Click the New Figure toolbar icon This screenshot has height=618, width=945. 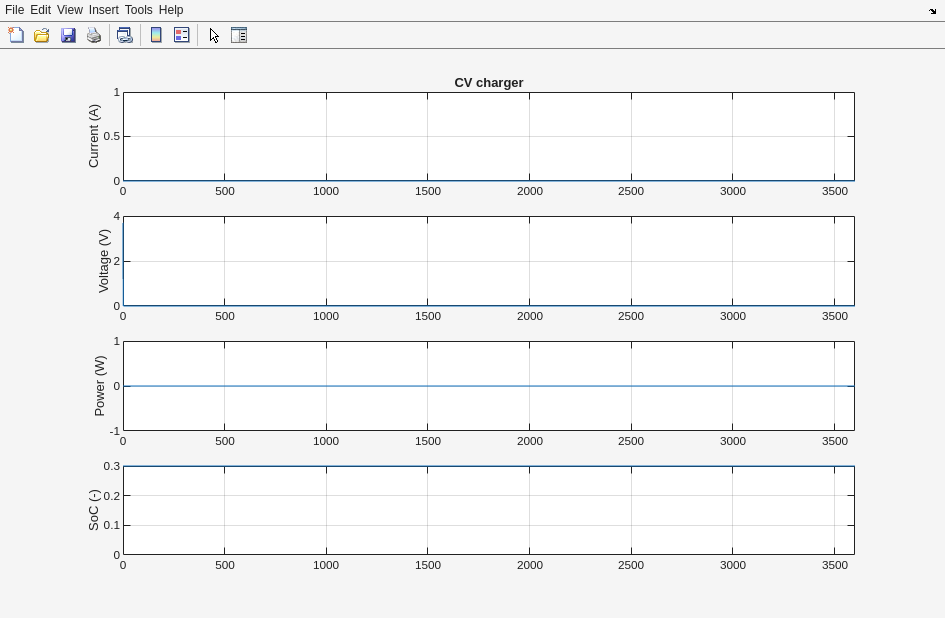point(16,35)
